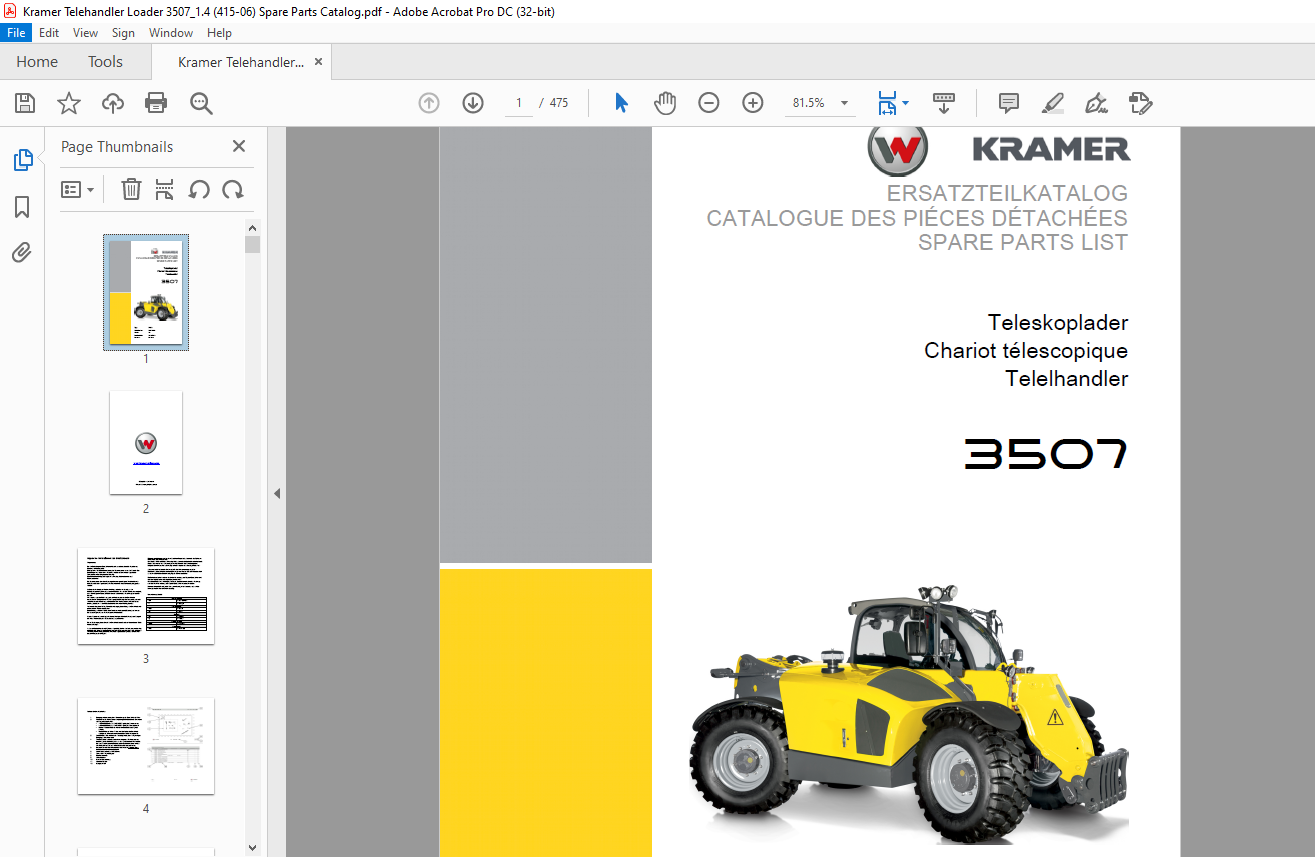The width and height of the screenshot is (1315, 857).
Task: Click the "SPARE PARTS LIST" heading text
Action: 1023,242
